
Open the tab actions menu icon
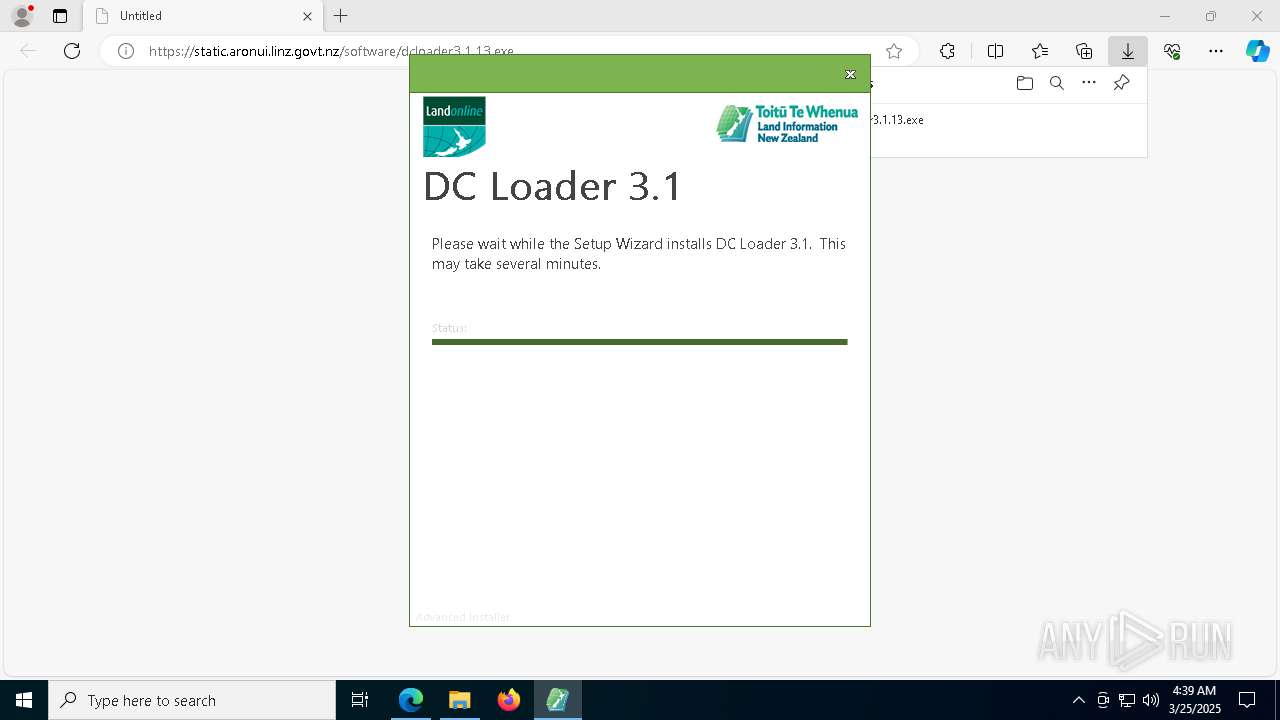60,16
